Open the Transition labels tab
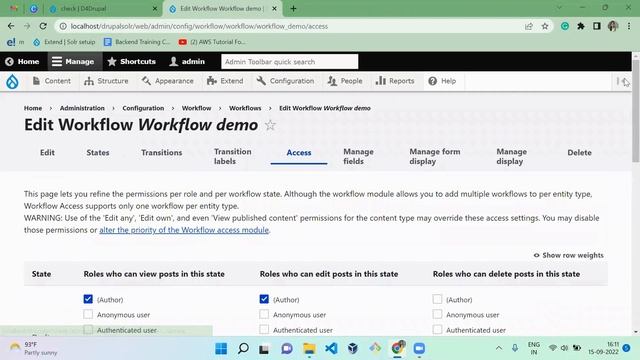Screen dimensions: 640x360 tap(233, 156)
